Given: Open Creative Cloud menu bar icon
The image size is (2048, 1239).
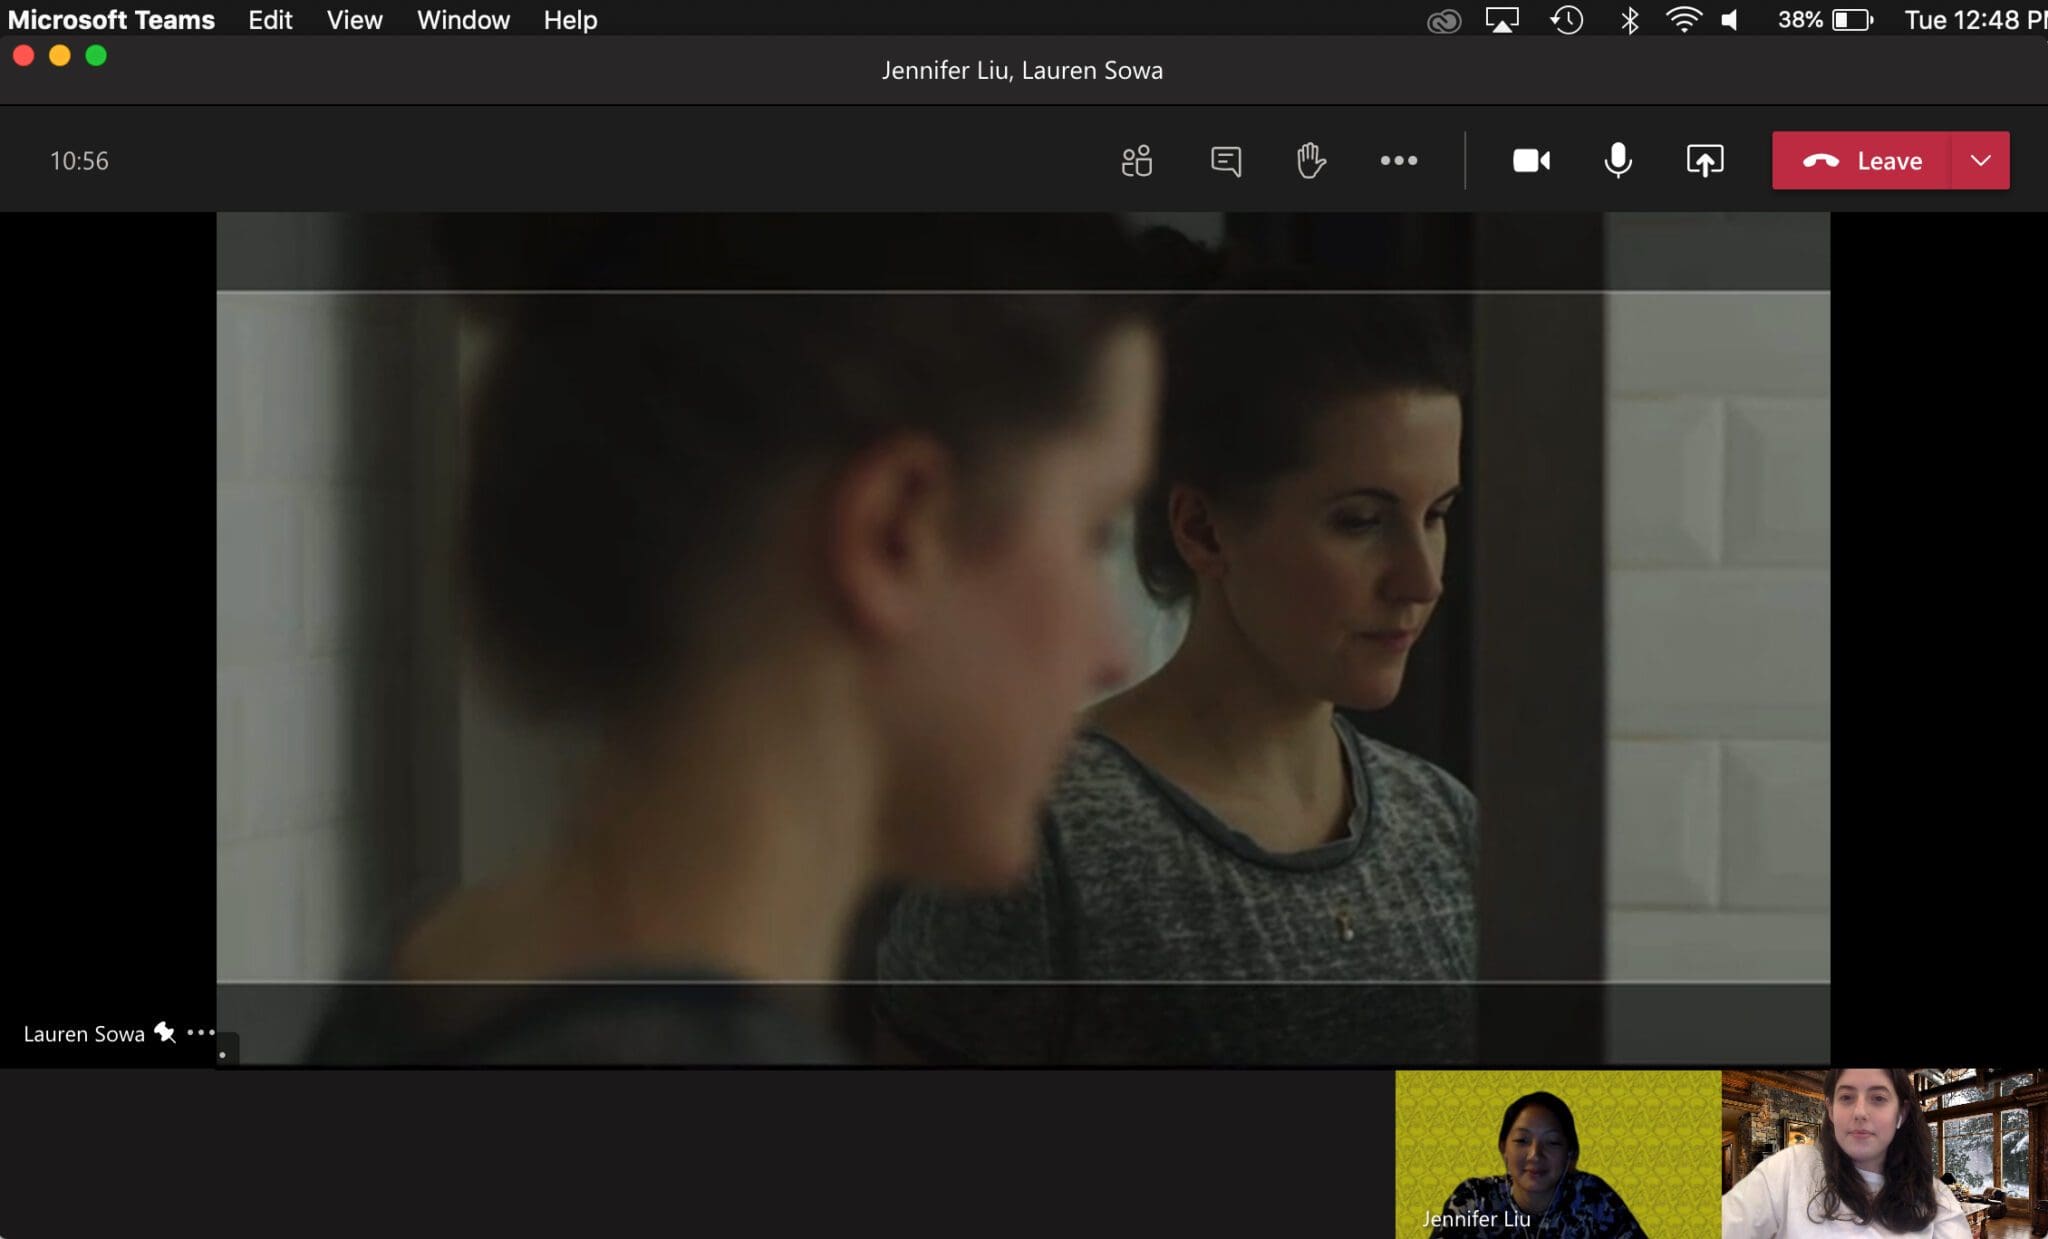Looking at the screenshot, I should click(x=1443, y=20).
